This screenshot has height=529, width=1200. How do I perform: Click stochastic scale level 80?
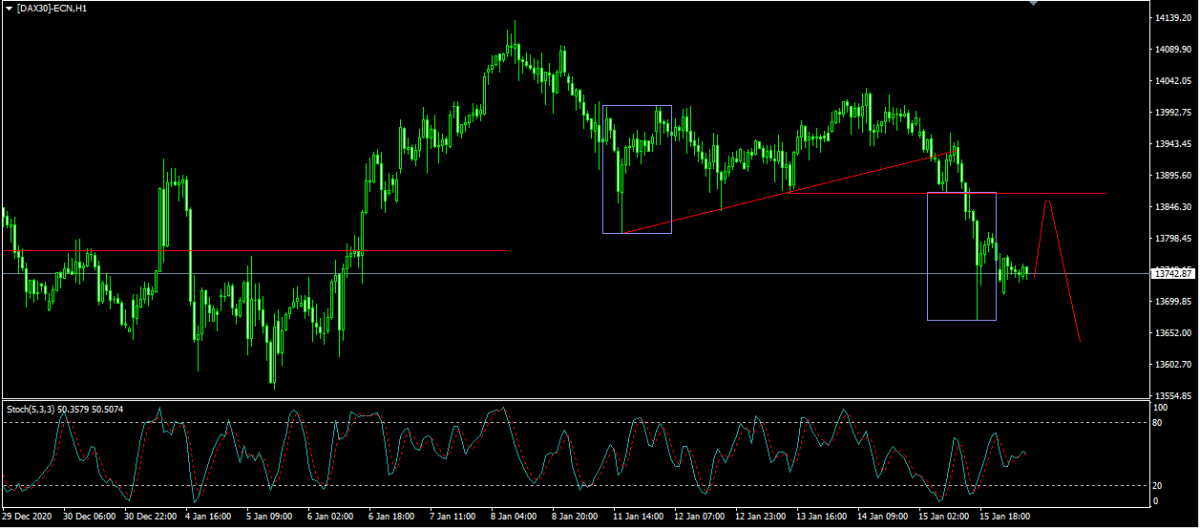coord(1159,423)
